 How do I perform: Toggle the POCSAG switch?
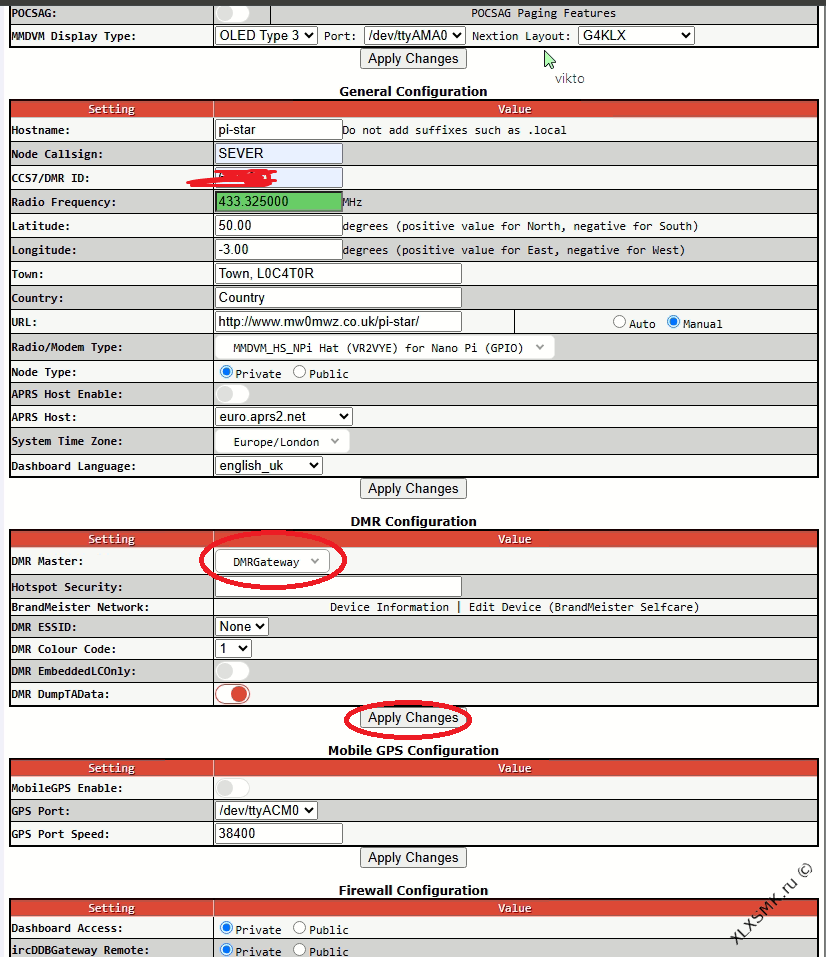click(233, 13)
